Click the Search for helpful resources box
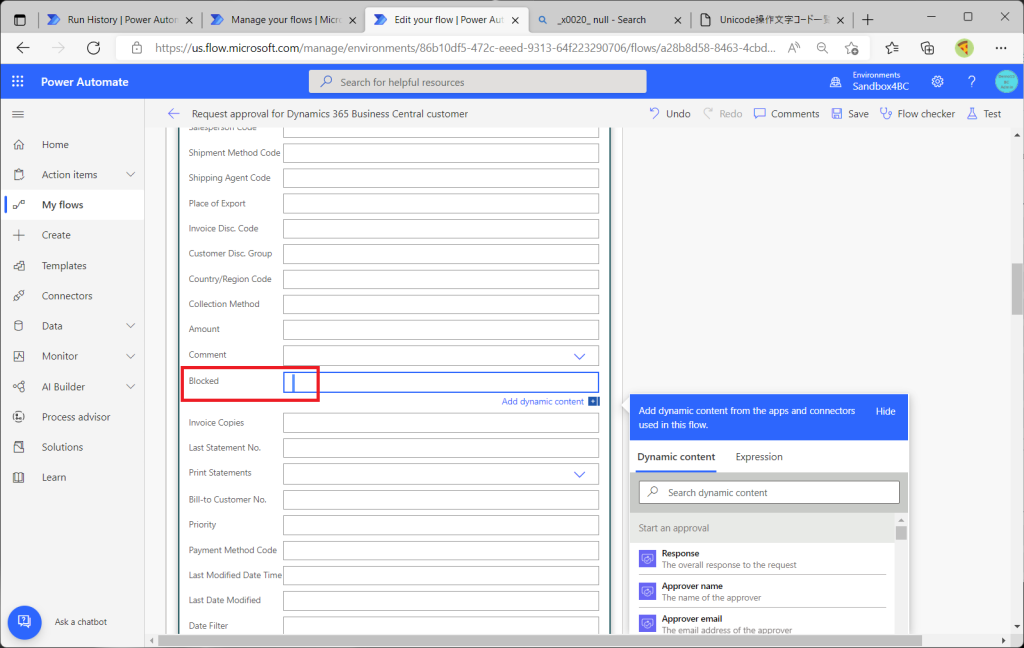 [x=477, y=82]
